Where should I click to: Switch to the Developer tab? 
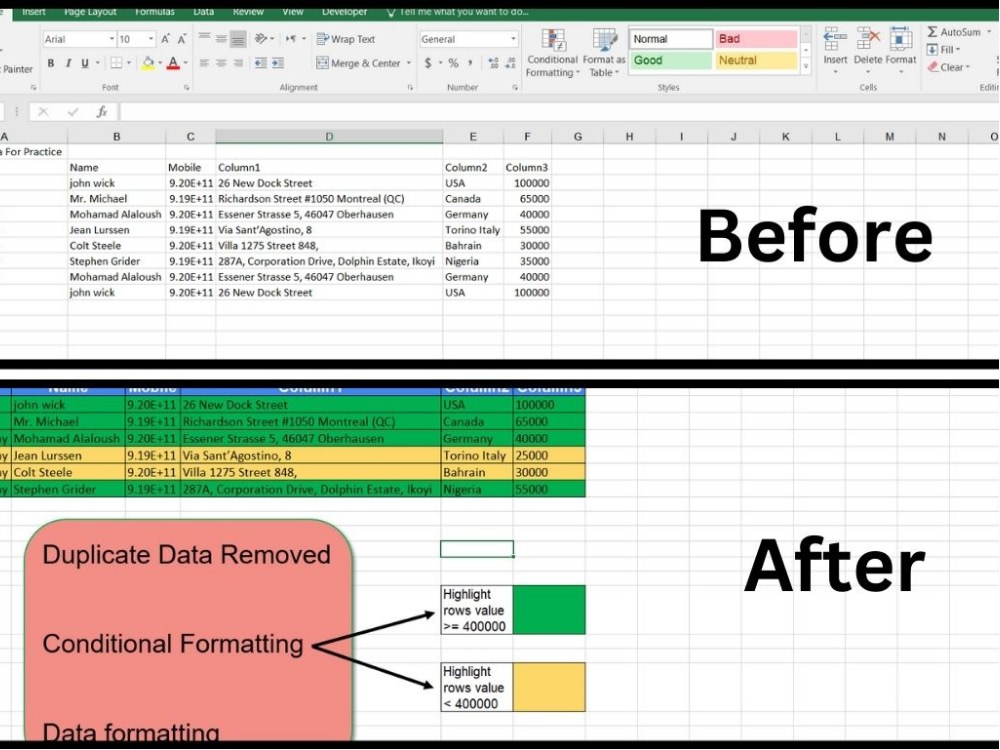point(344,12)
